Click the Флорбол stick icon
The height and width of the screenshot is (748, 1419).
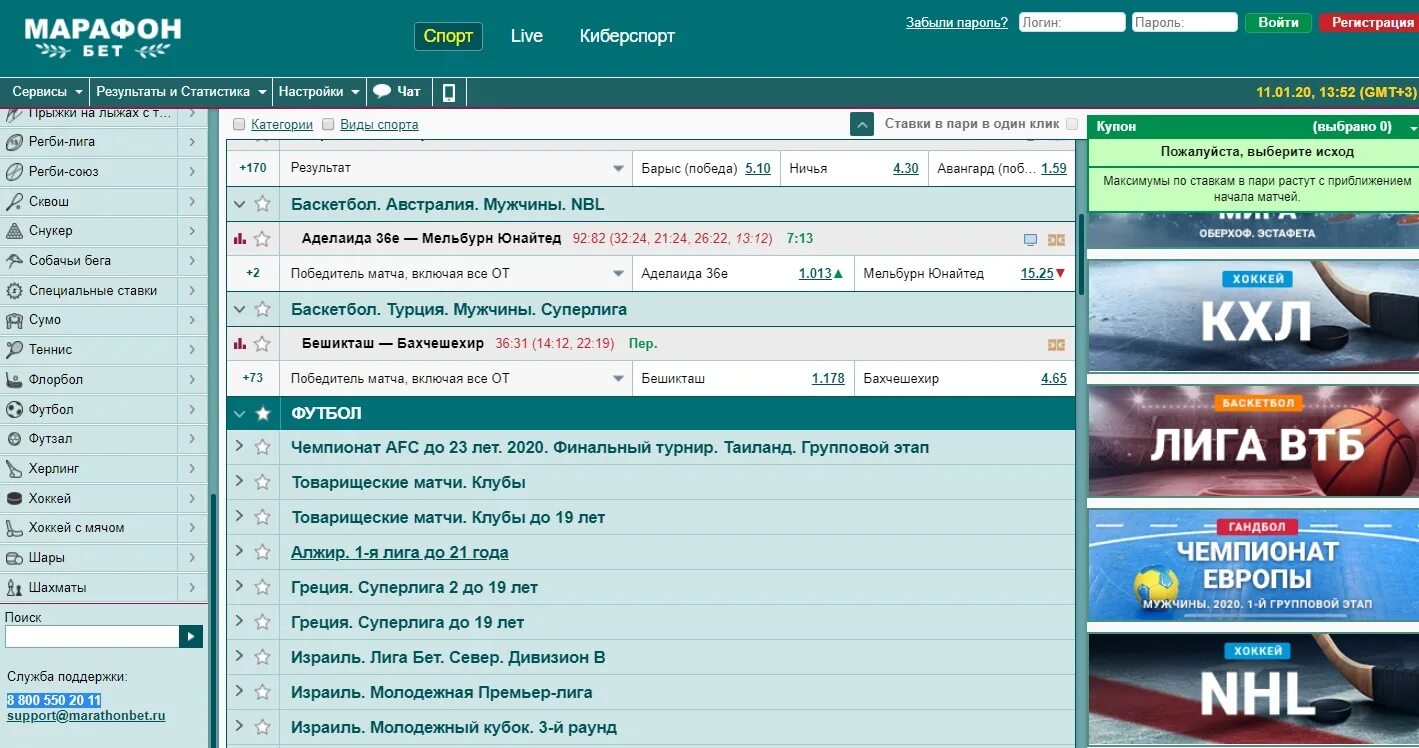point(14,380)
